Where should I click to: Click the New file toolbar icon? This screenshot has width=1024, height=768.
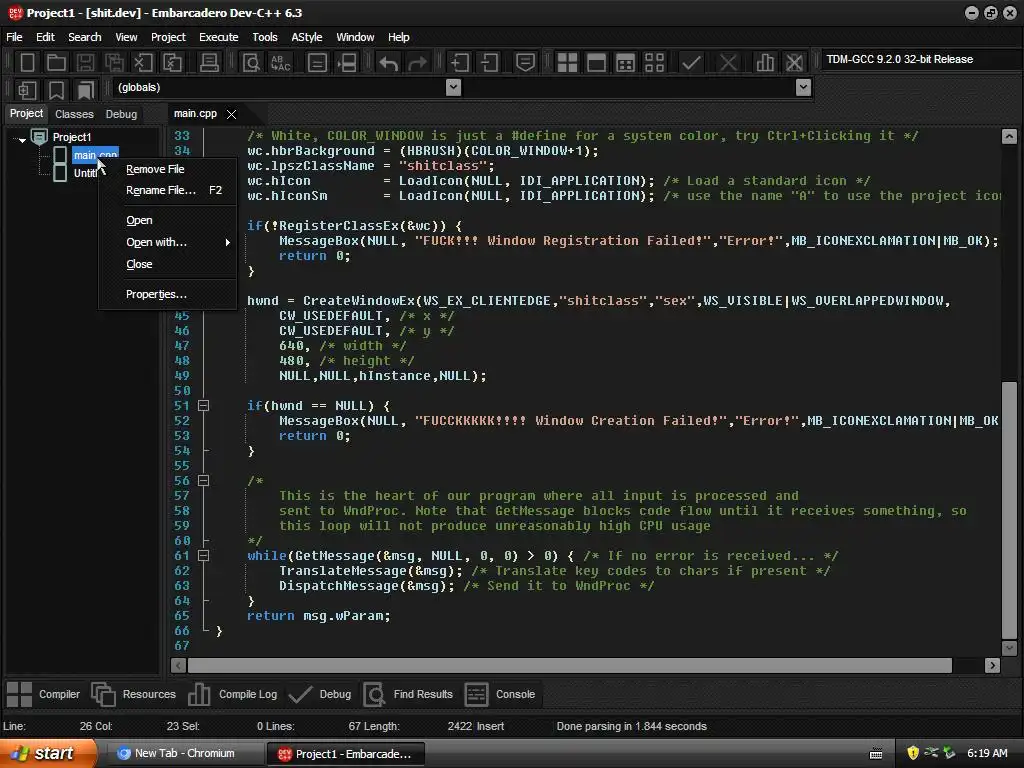click(x=27, y=63)
